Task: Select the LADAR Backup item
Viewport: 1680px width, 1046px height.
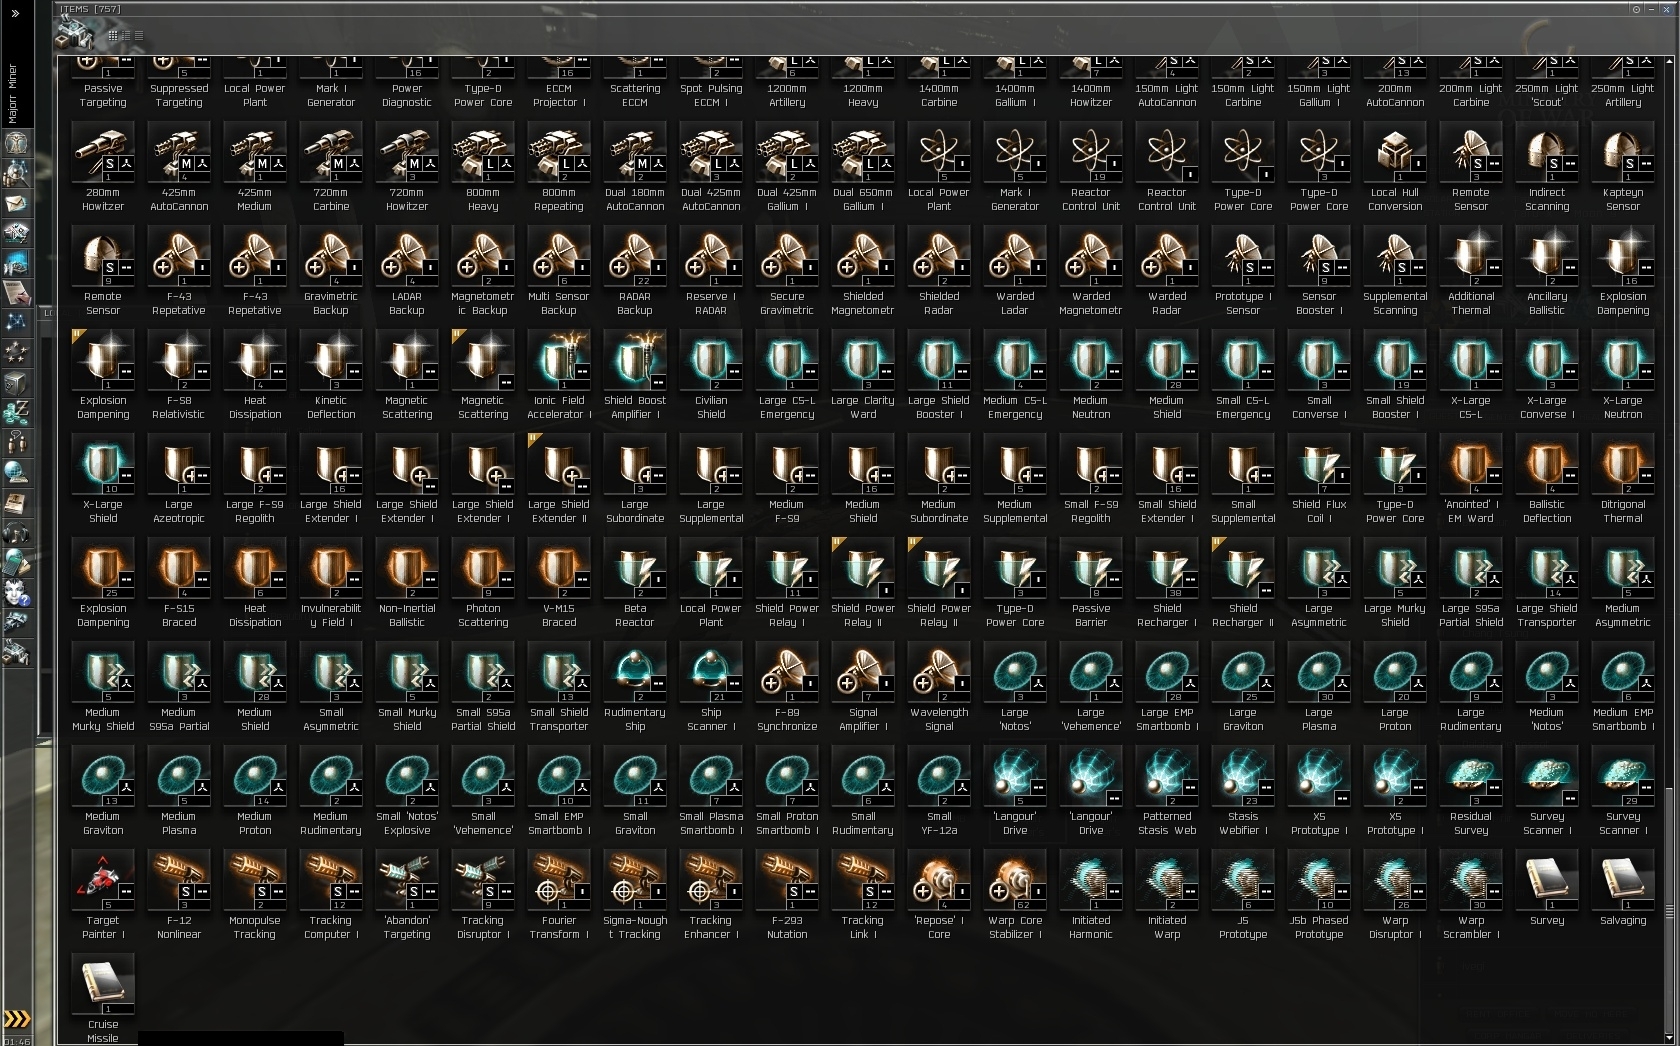Action: 407,271
